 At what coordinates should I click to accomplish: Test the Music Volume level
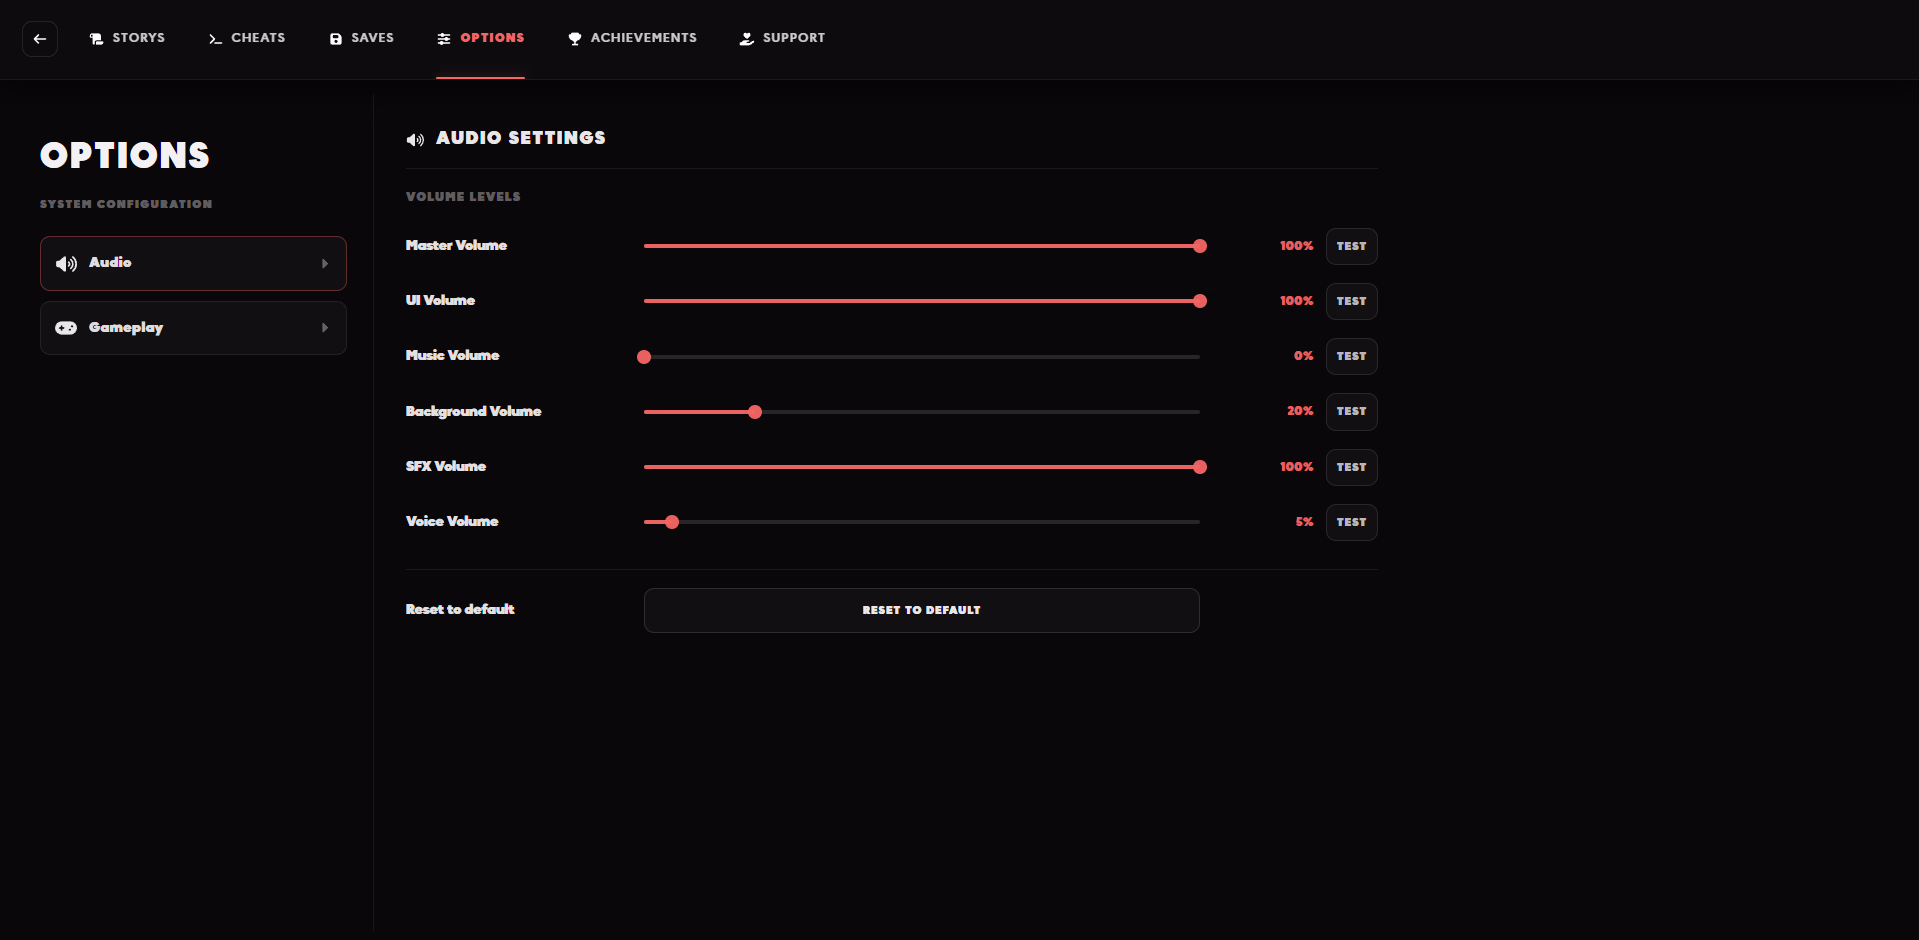tap(1351, 357)
